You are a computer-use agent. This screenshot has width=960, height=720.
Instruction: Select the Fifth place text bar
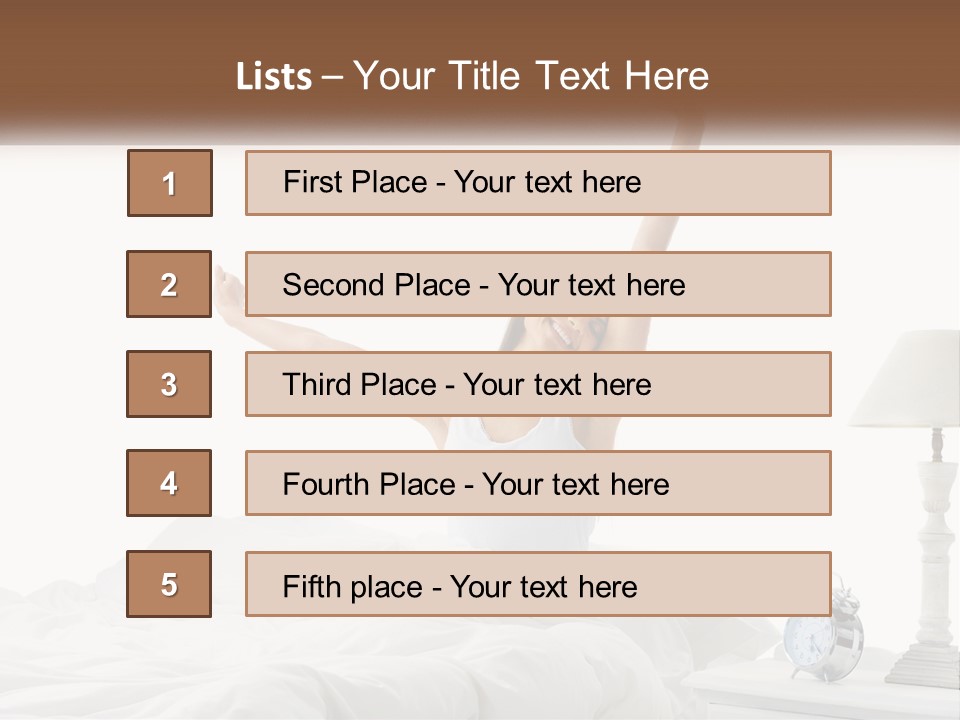[538, 584]
